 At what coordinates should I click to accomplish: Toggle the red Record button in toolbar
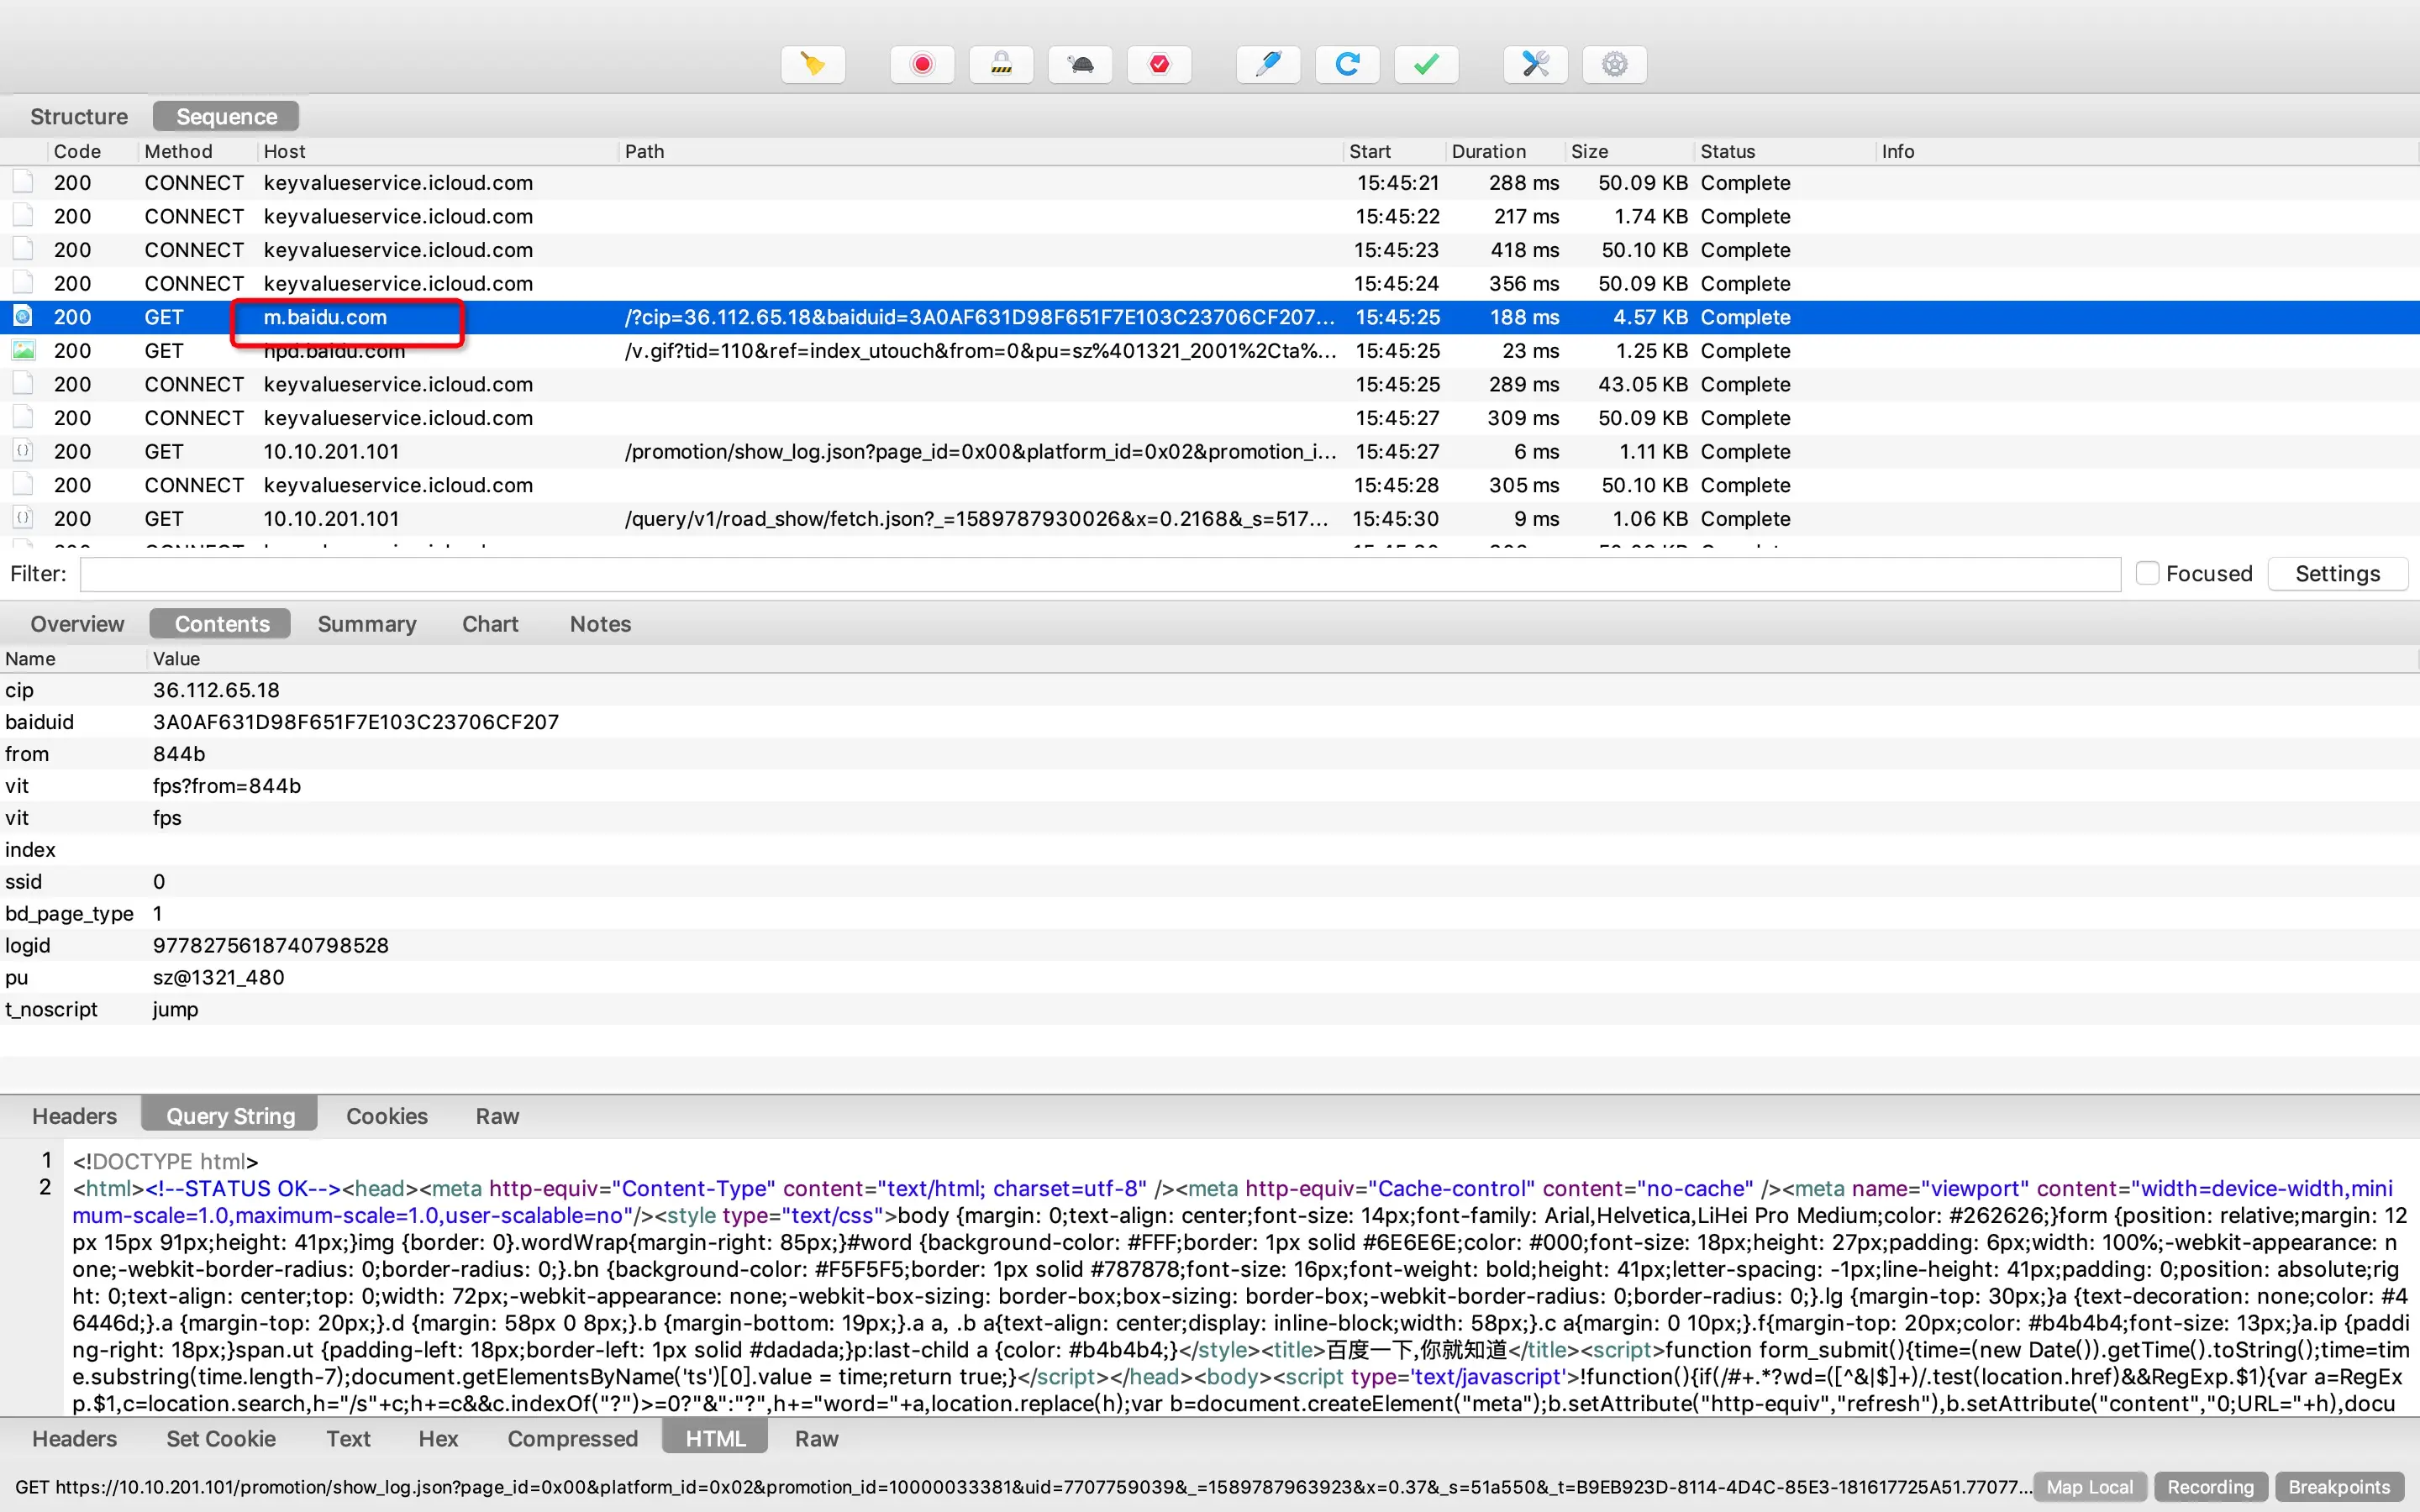click(x=922, y=65)
